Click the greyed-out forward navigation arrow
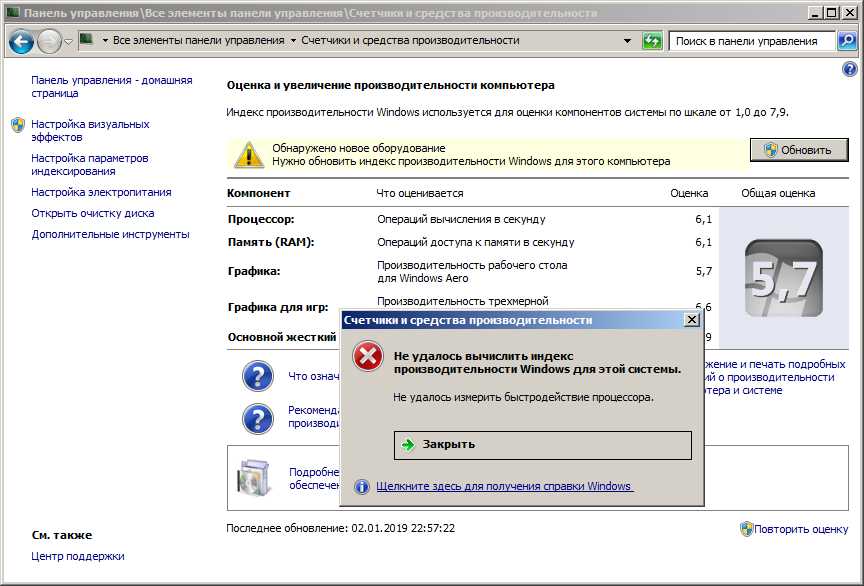Viewport: 864px width, 586px height. (49, 41)
